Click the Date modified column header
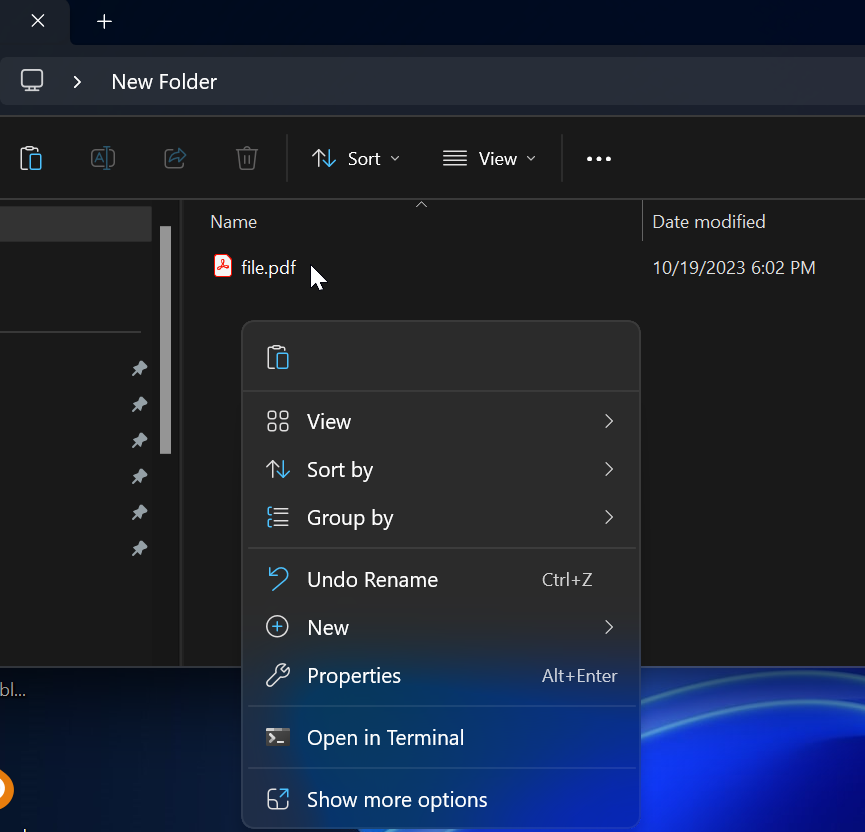865x832 pixels. pyautogui.click(x=709, y=222)
